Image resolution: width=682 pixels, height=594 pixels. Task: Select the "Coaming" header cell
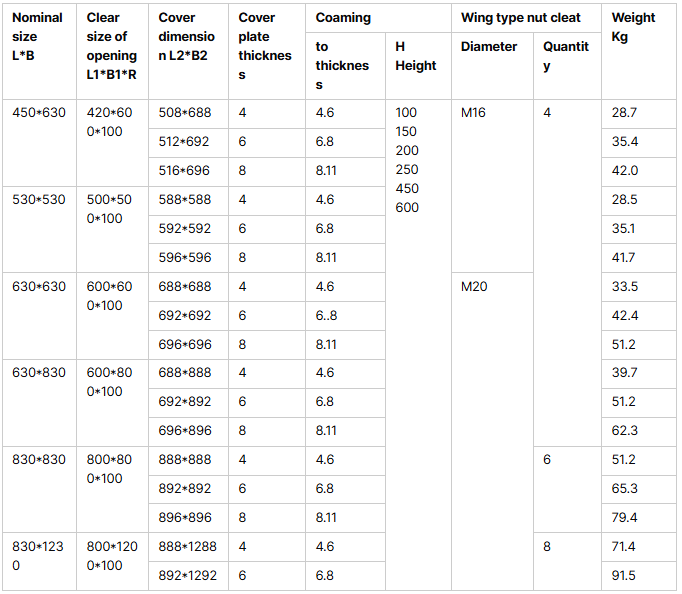[x=343, y=18]
